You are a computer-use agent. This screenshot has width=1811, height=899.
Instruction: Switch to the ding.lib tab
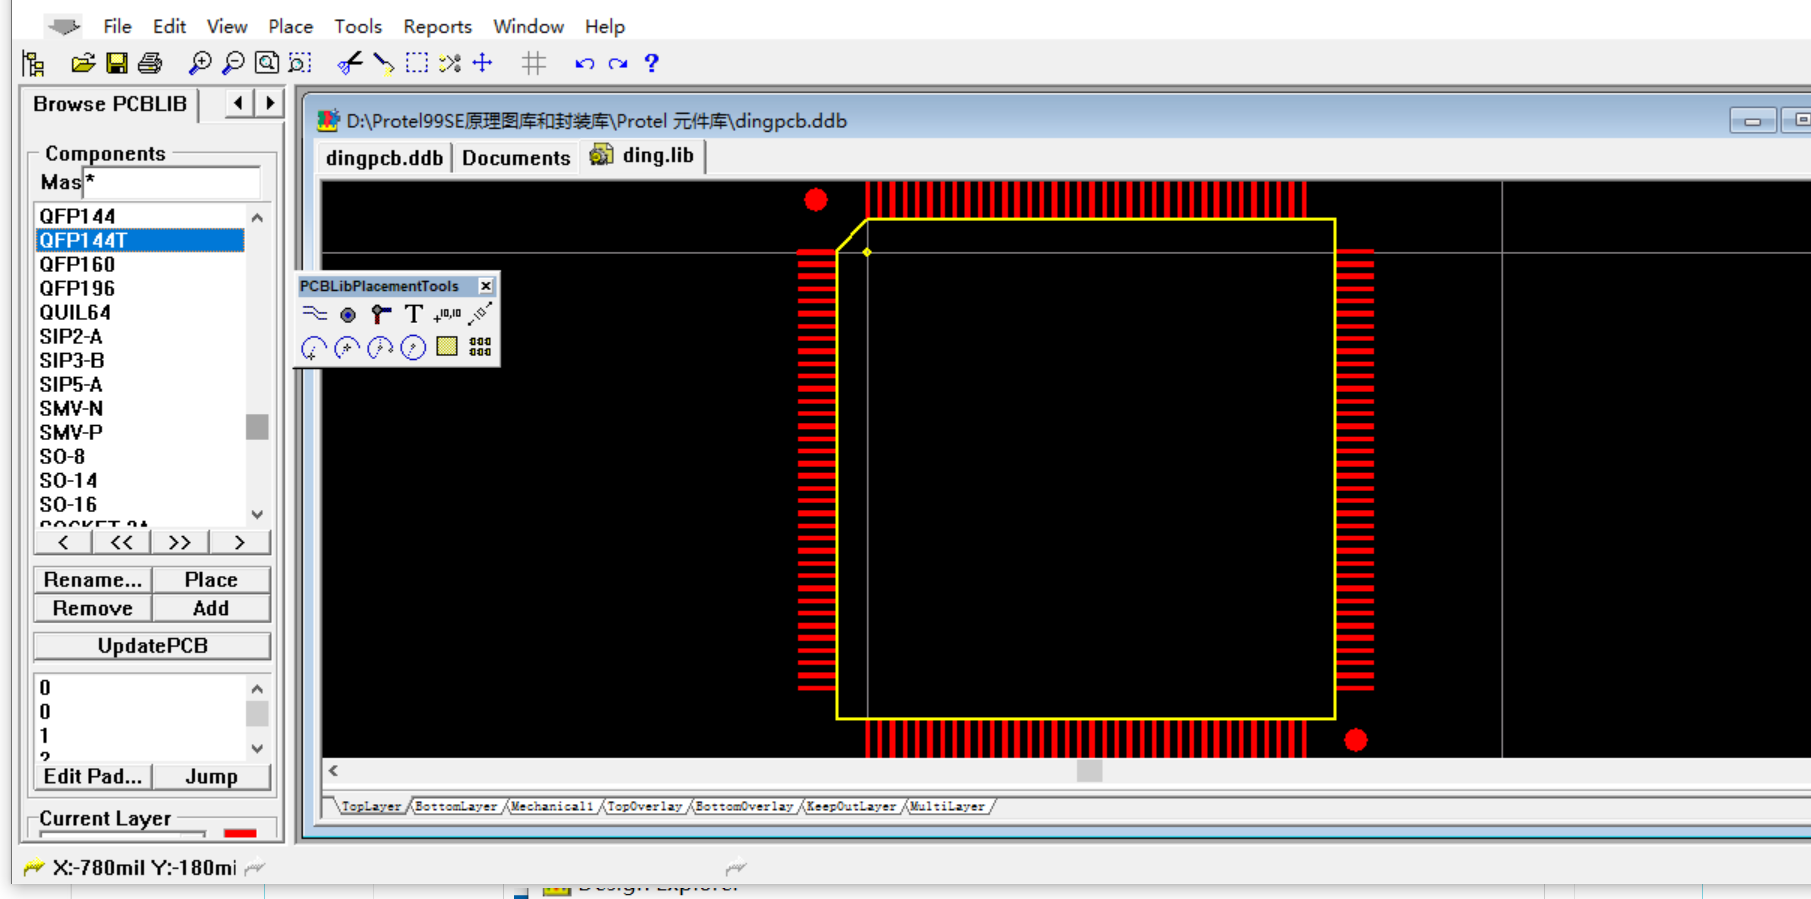point(643,156)
